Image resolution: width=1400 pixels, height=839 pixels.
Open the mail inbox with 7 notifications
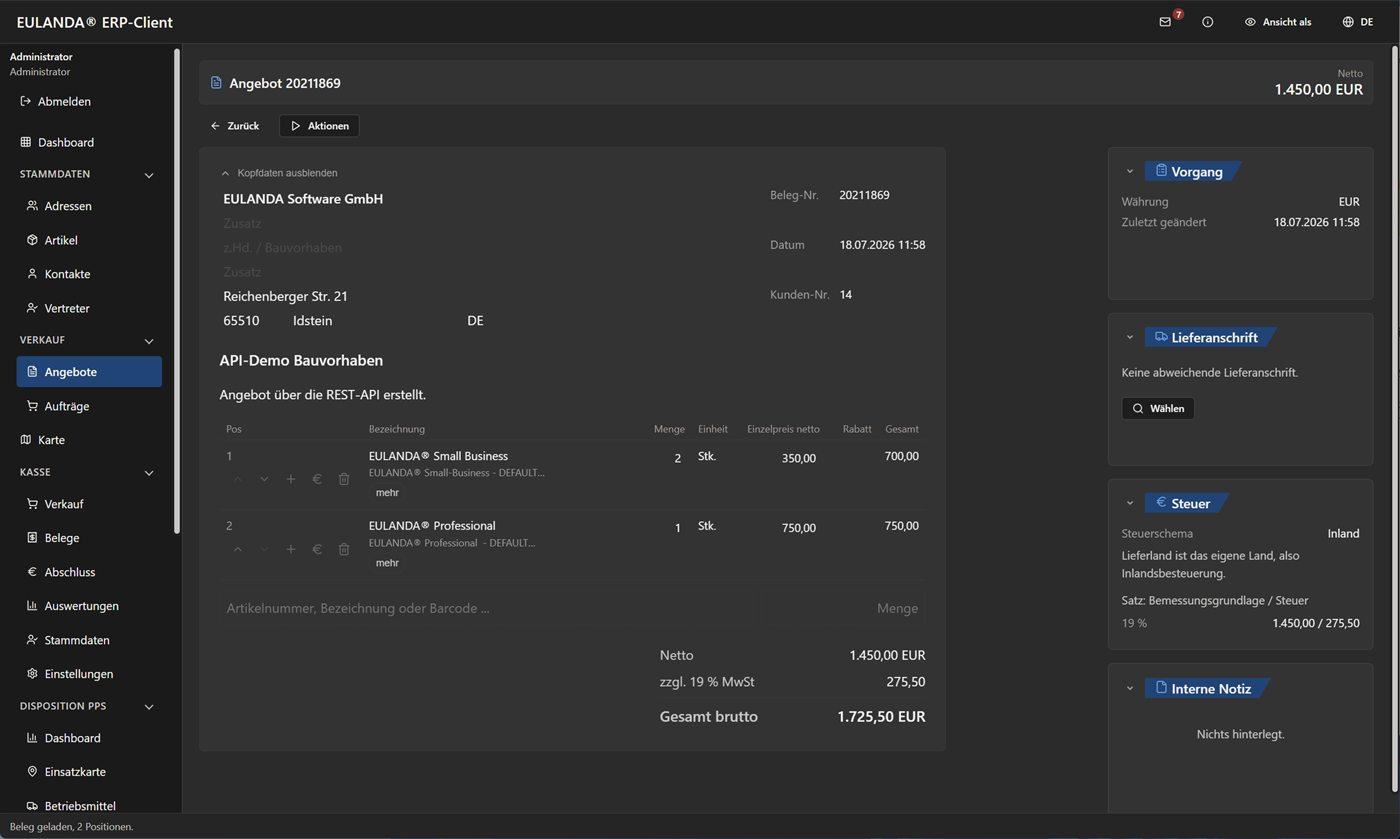[1166, 22]
